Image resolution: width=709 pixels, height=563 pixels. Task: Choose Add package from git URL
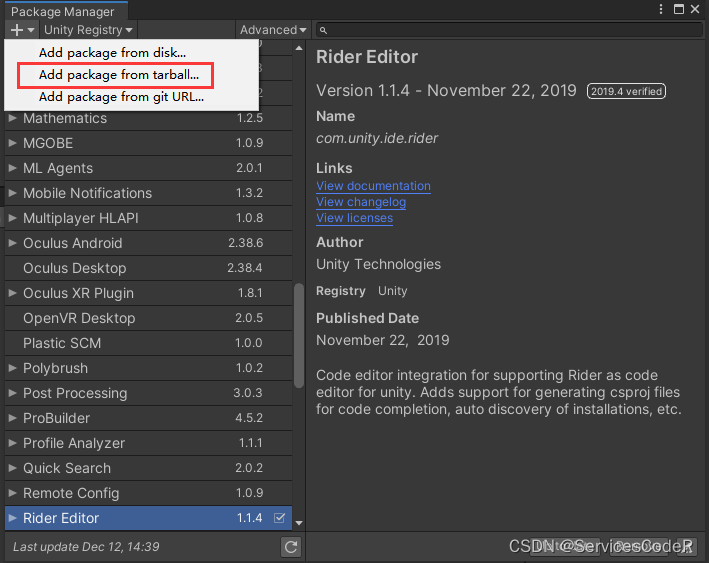coord(121,97)
